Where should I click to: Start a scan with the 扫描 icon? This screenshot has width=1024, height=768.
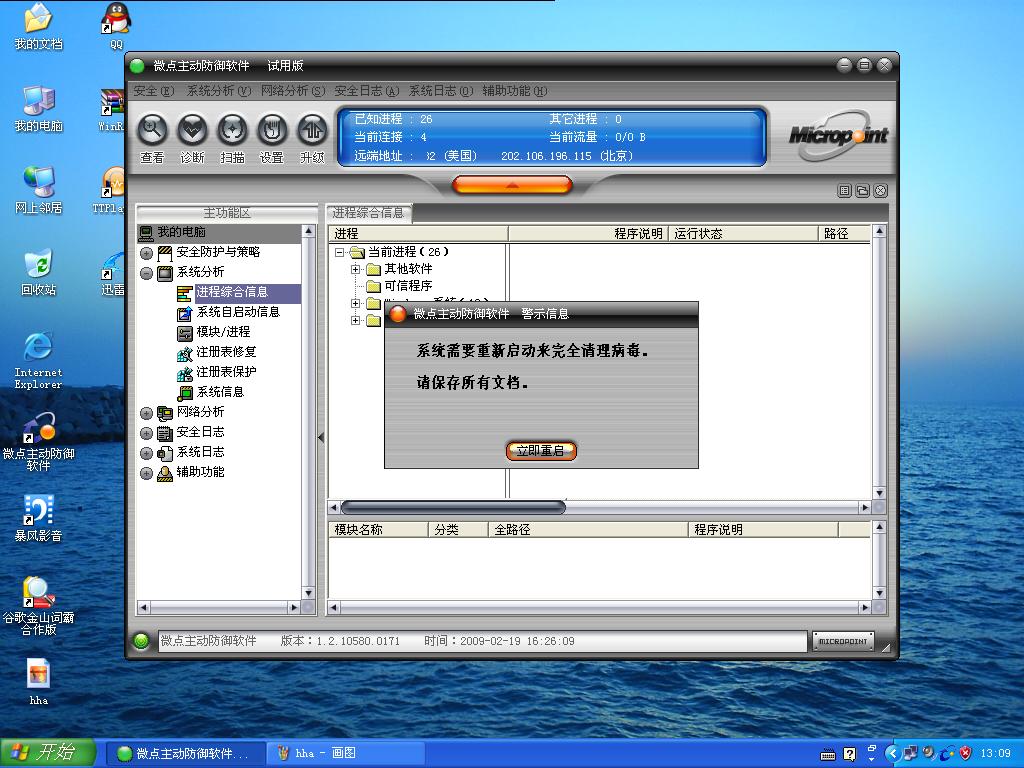pos(232,130)
